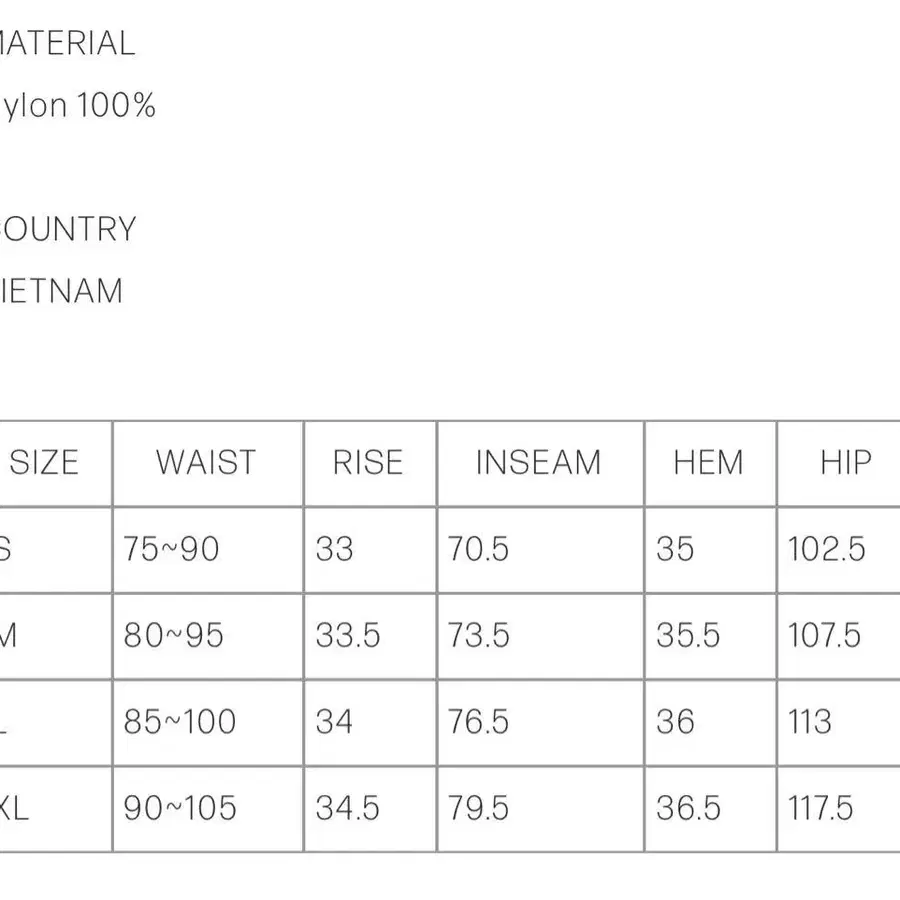Screen dimensions: 900x900
Task: Click the HIP column header
Action: point(845,463)
